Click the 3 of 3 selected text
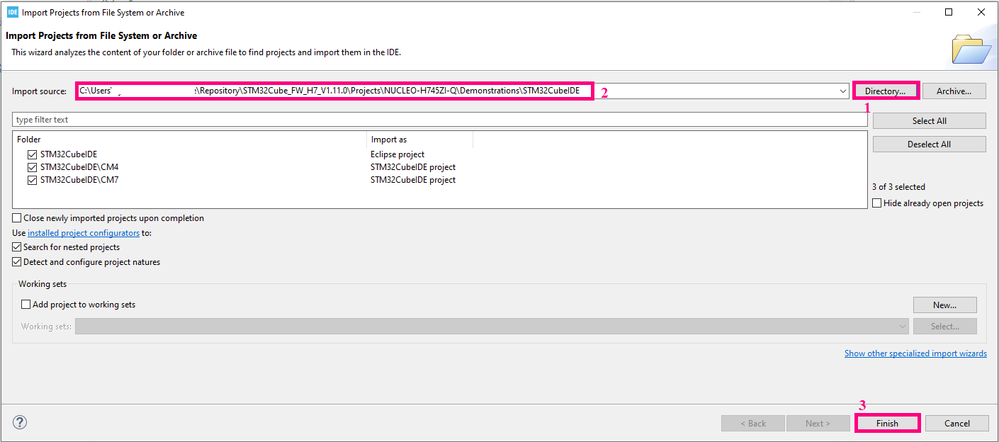The width and height of the screenshot is (999, 442). 898,187
